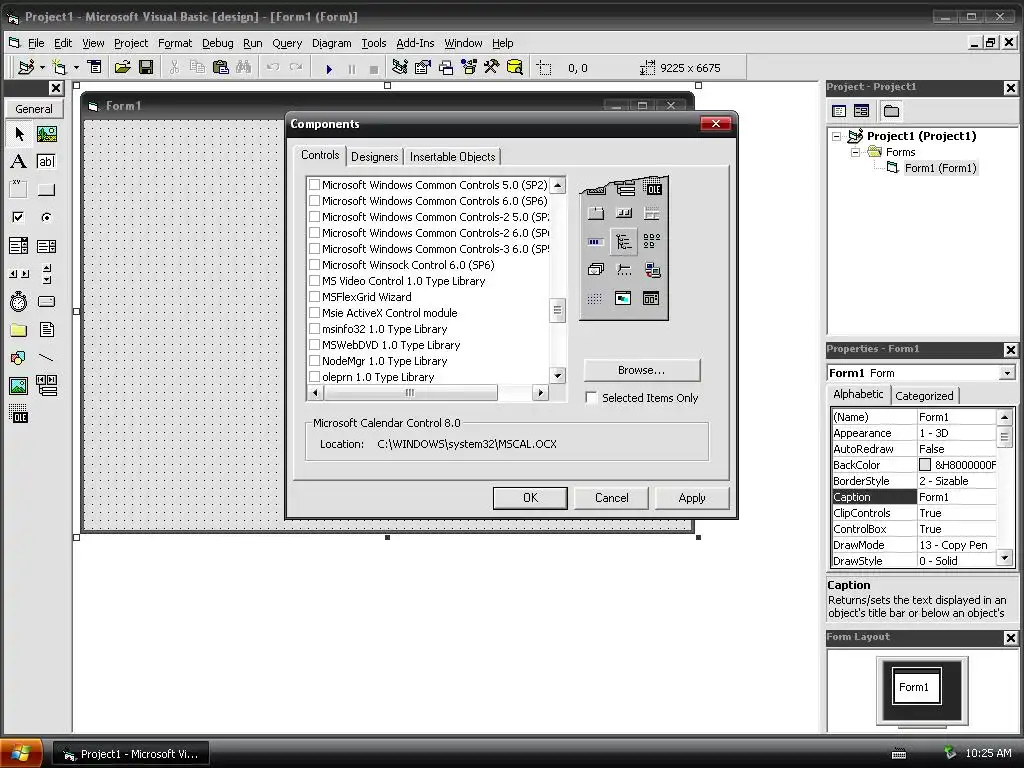This screenshot has height=768, width=1024.
Task: Click Open Project toolbar icon
Action: click(x=122, y=67)
